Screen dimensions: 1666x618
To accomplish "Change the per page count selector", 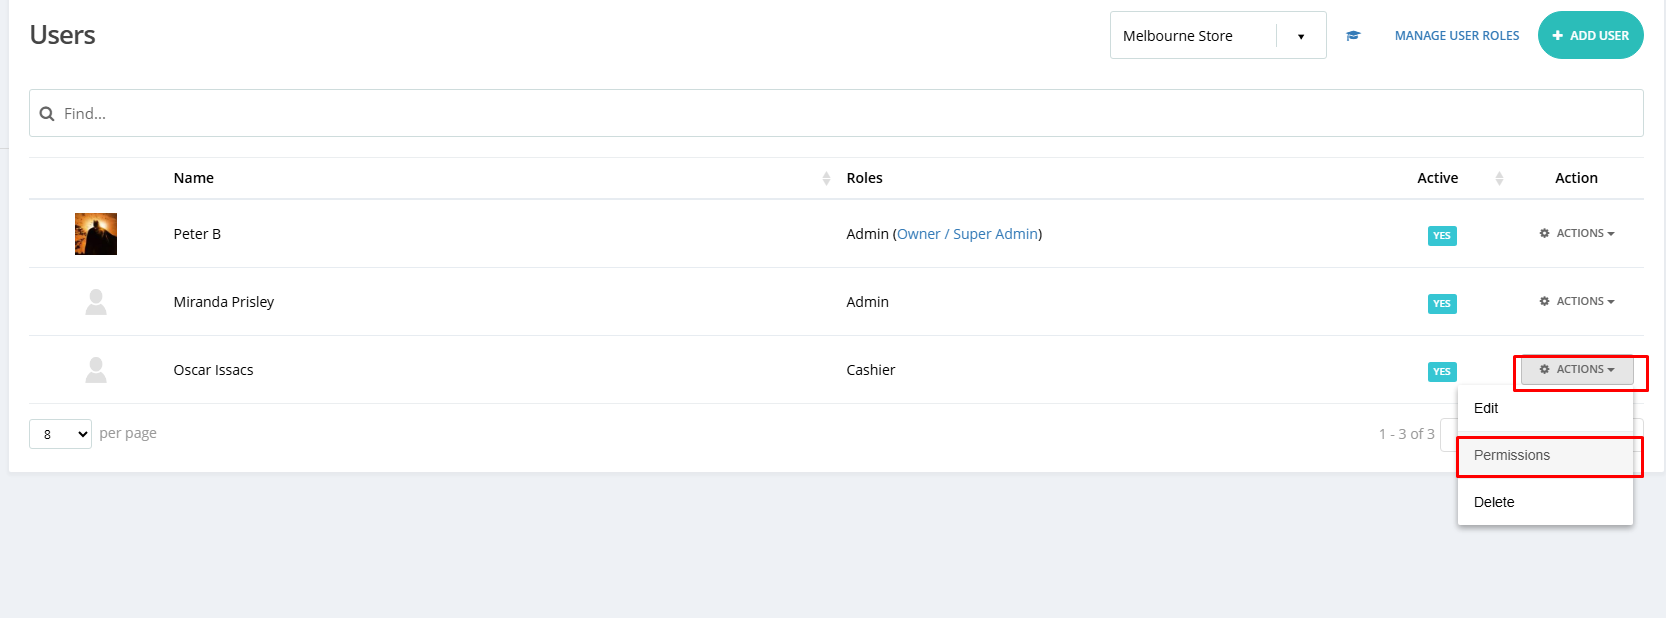I will click(60, 434).
